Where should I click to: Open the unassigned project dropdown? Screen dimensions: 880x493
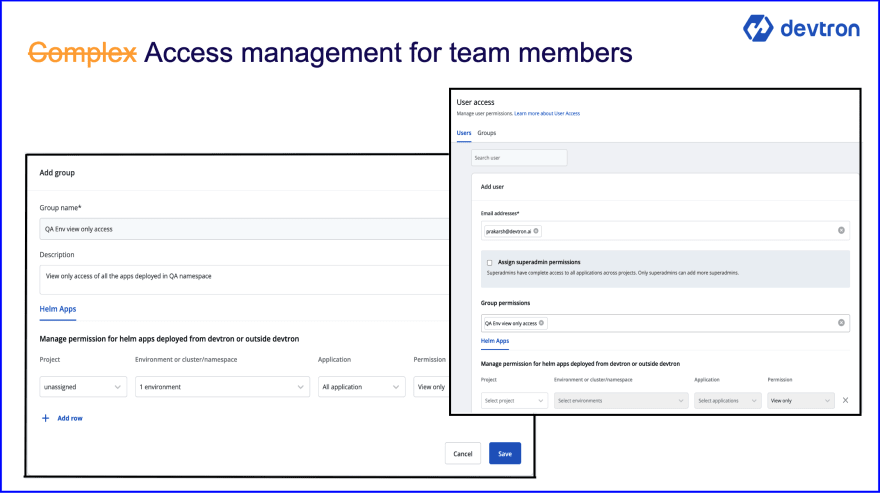click(x=83, y=387)
